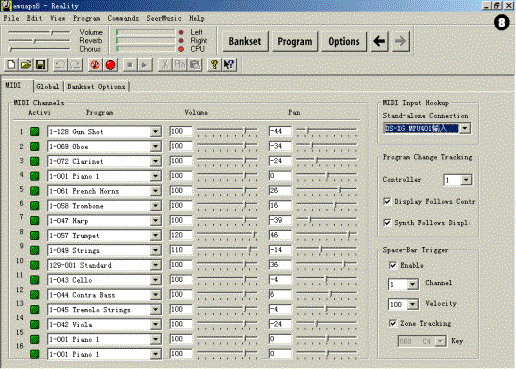Click the red CPU indicator light
Image resolution: width=516 pixels, height=369 pixels.
181,49
